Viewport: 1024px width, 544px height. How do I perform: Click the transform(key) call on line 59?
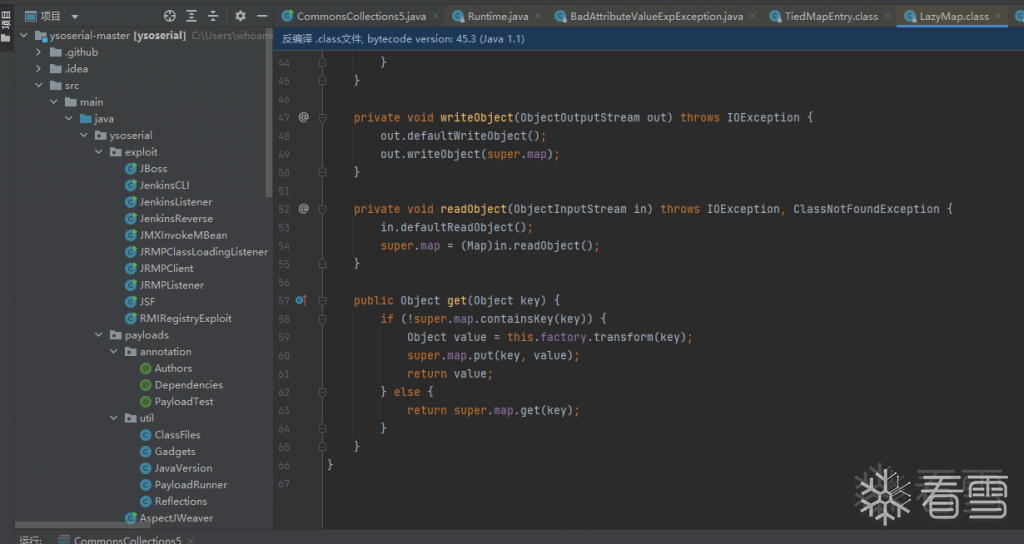639,337
